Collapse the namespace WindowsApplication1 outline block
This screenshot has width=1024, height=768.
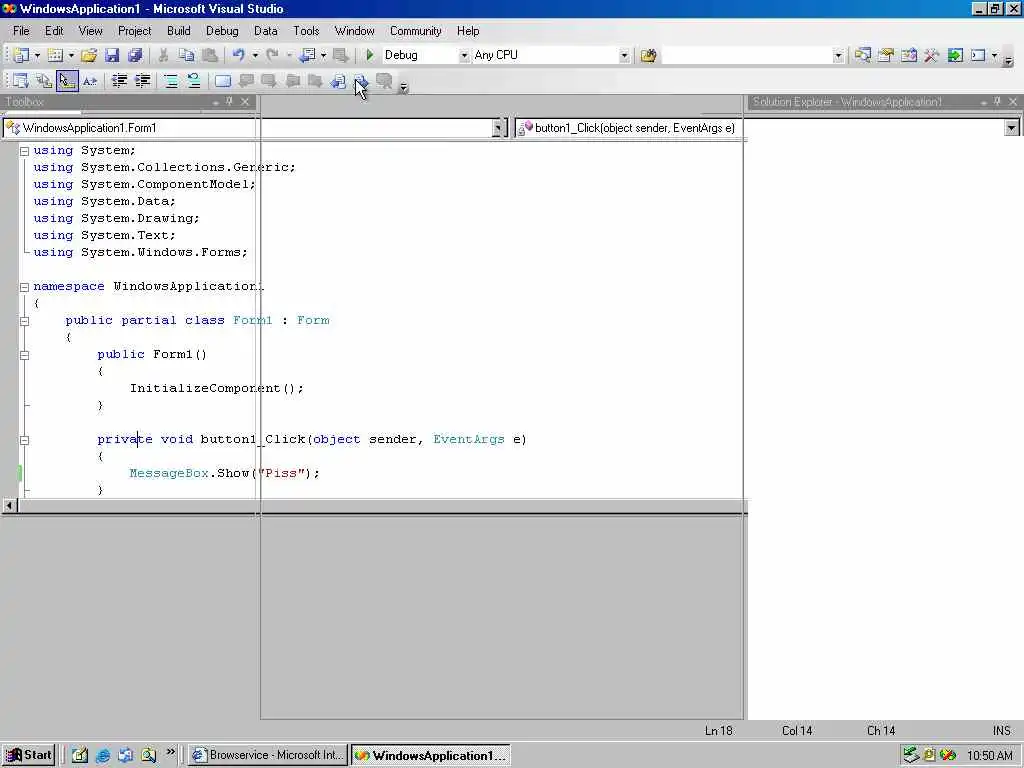24,287
